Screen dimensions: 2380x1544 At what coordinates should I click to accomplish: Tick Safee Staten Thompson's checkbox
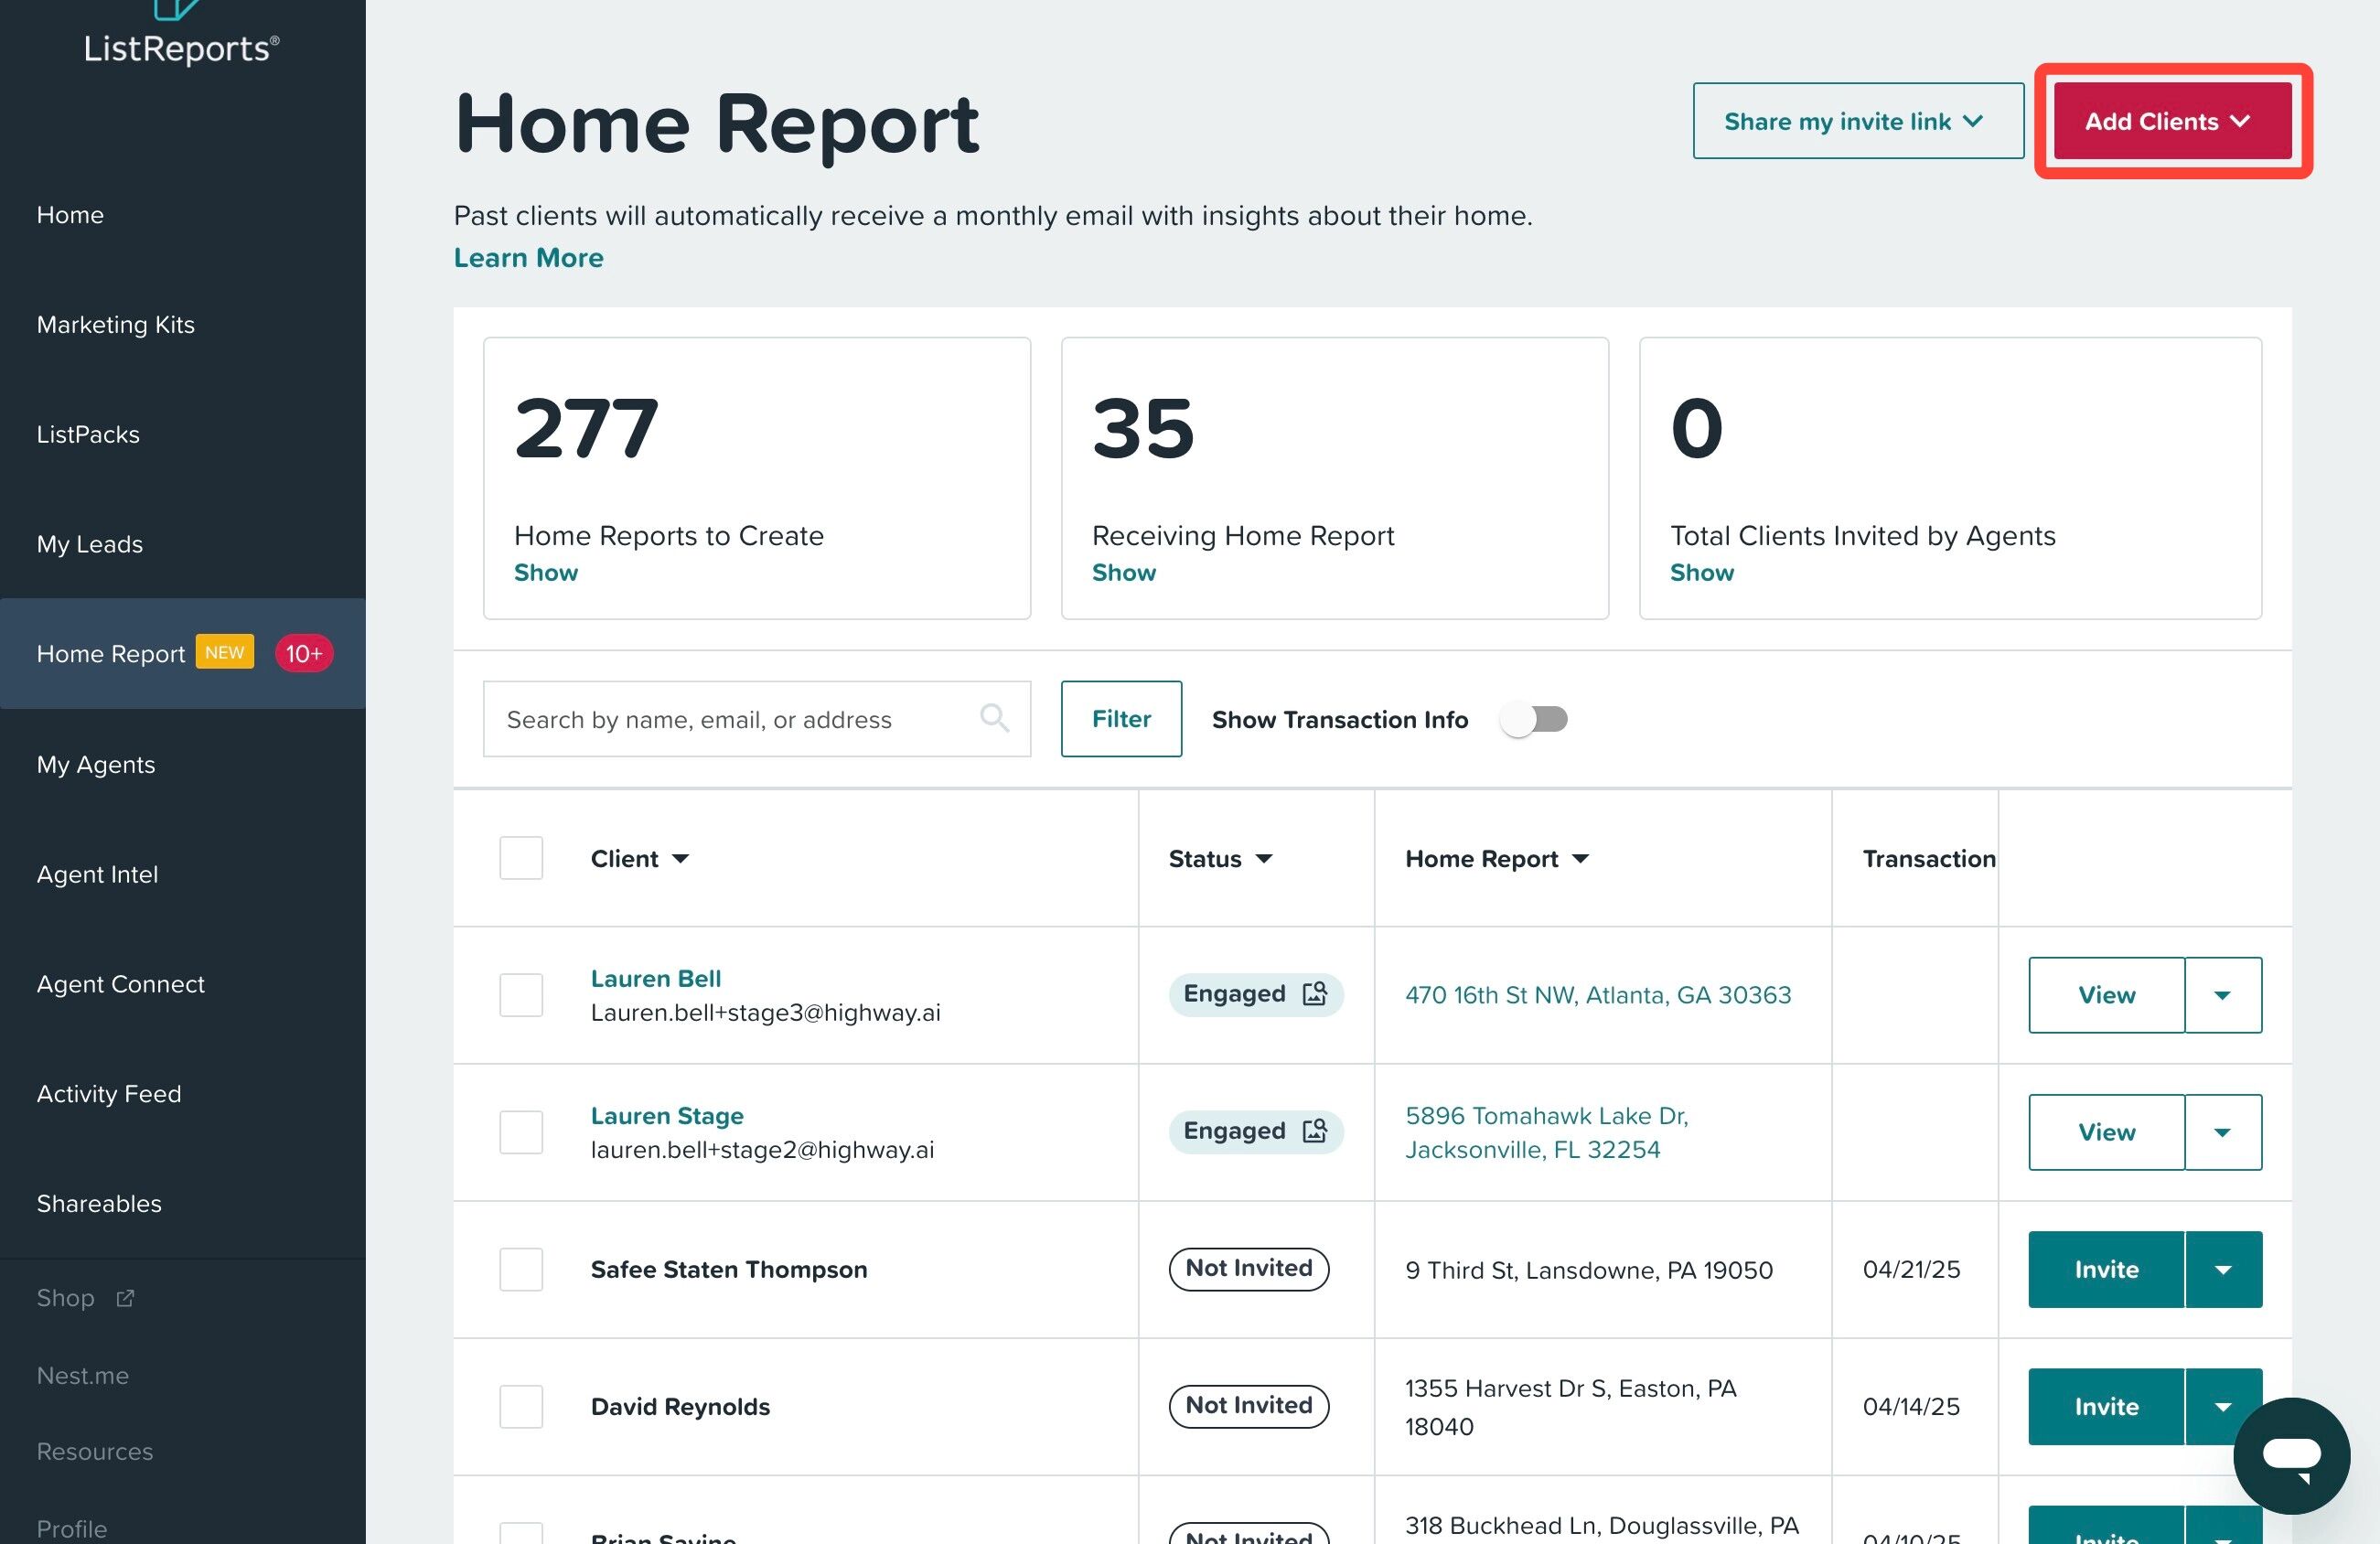(x=521, y=1269)
